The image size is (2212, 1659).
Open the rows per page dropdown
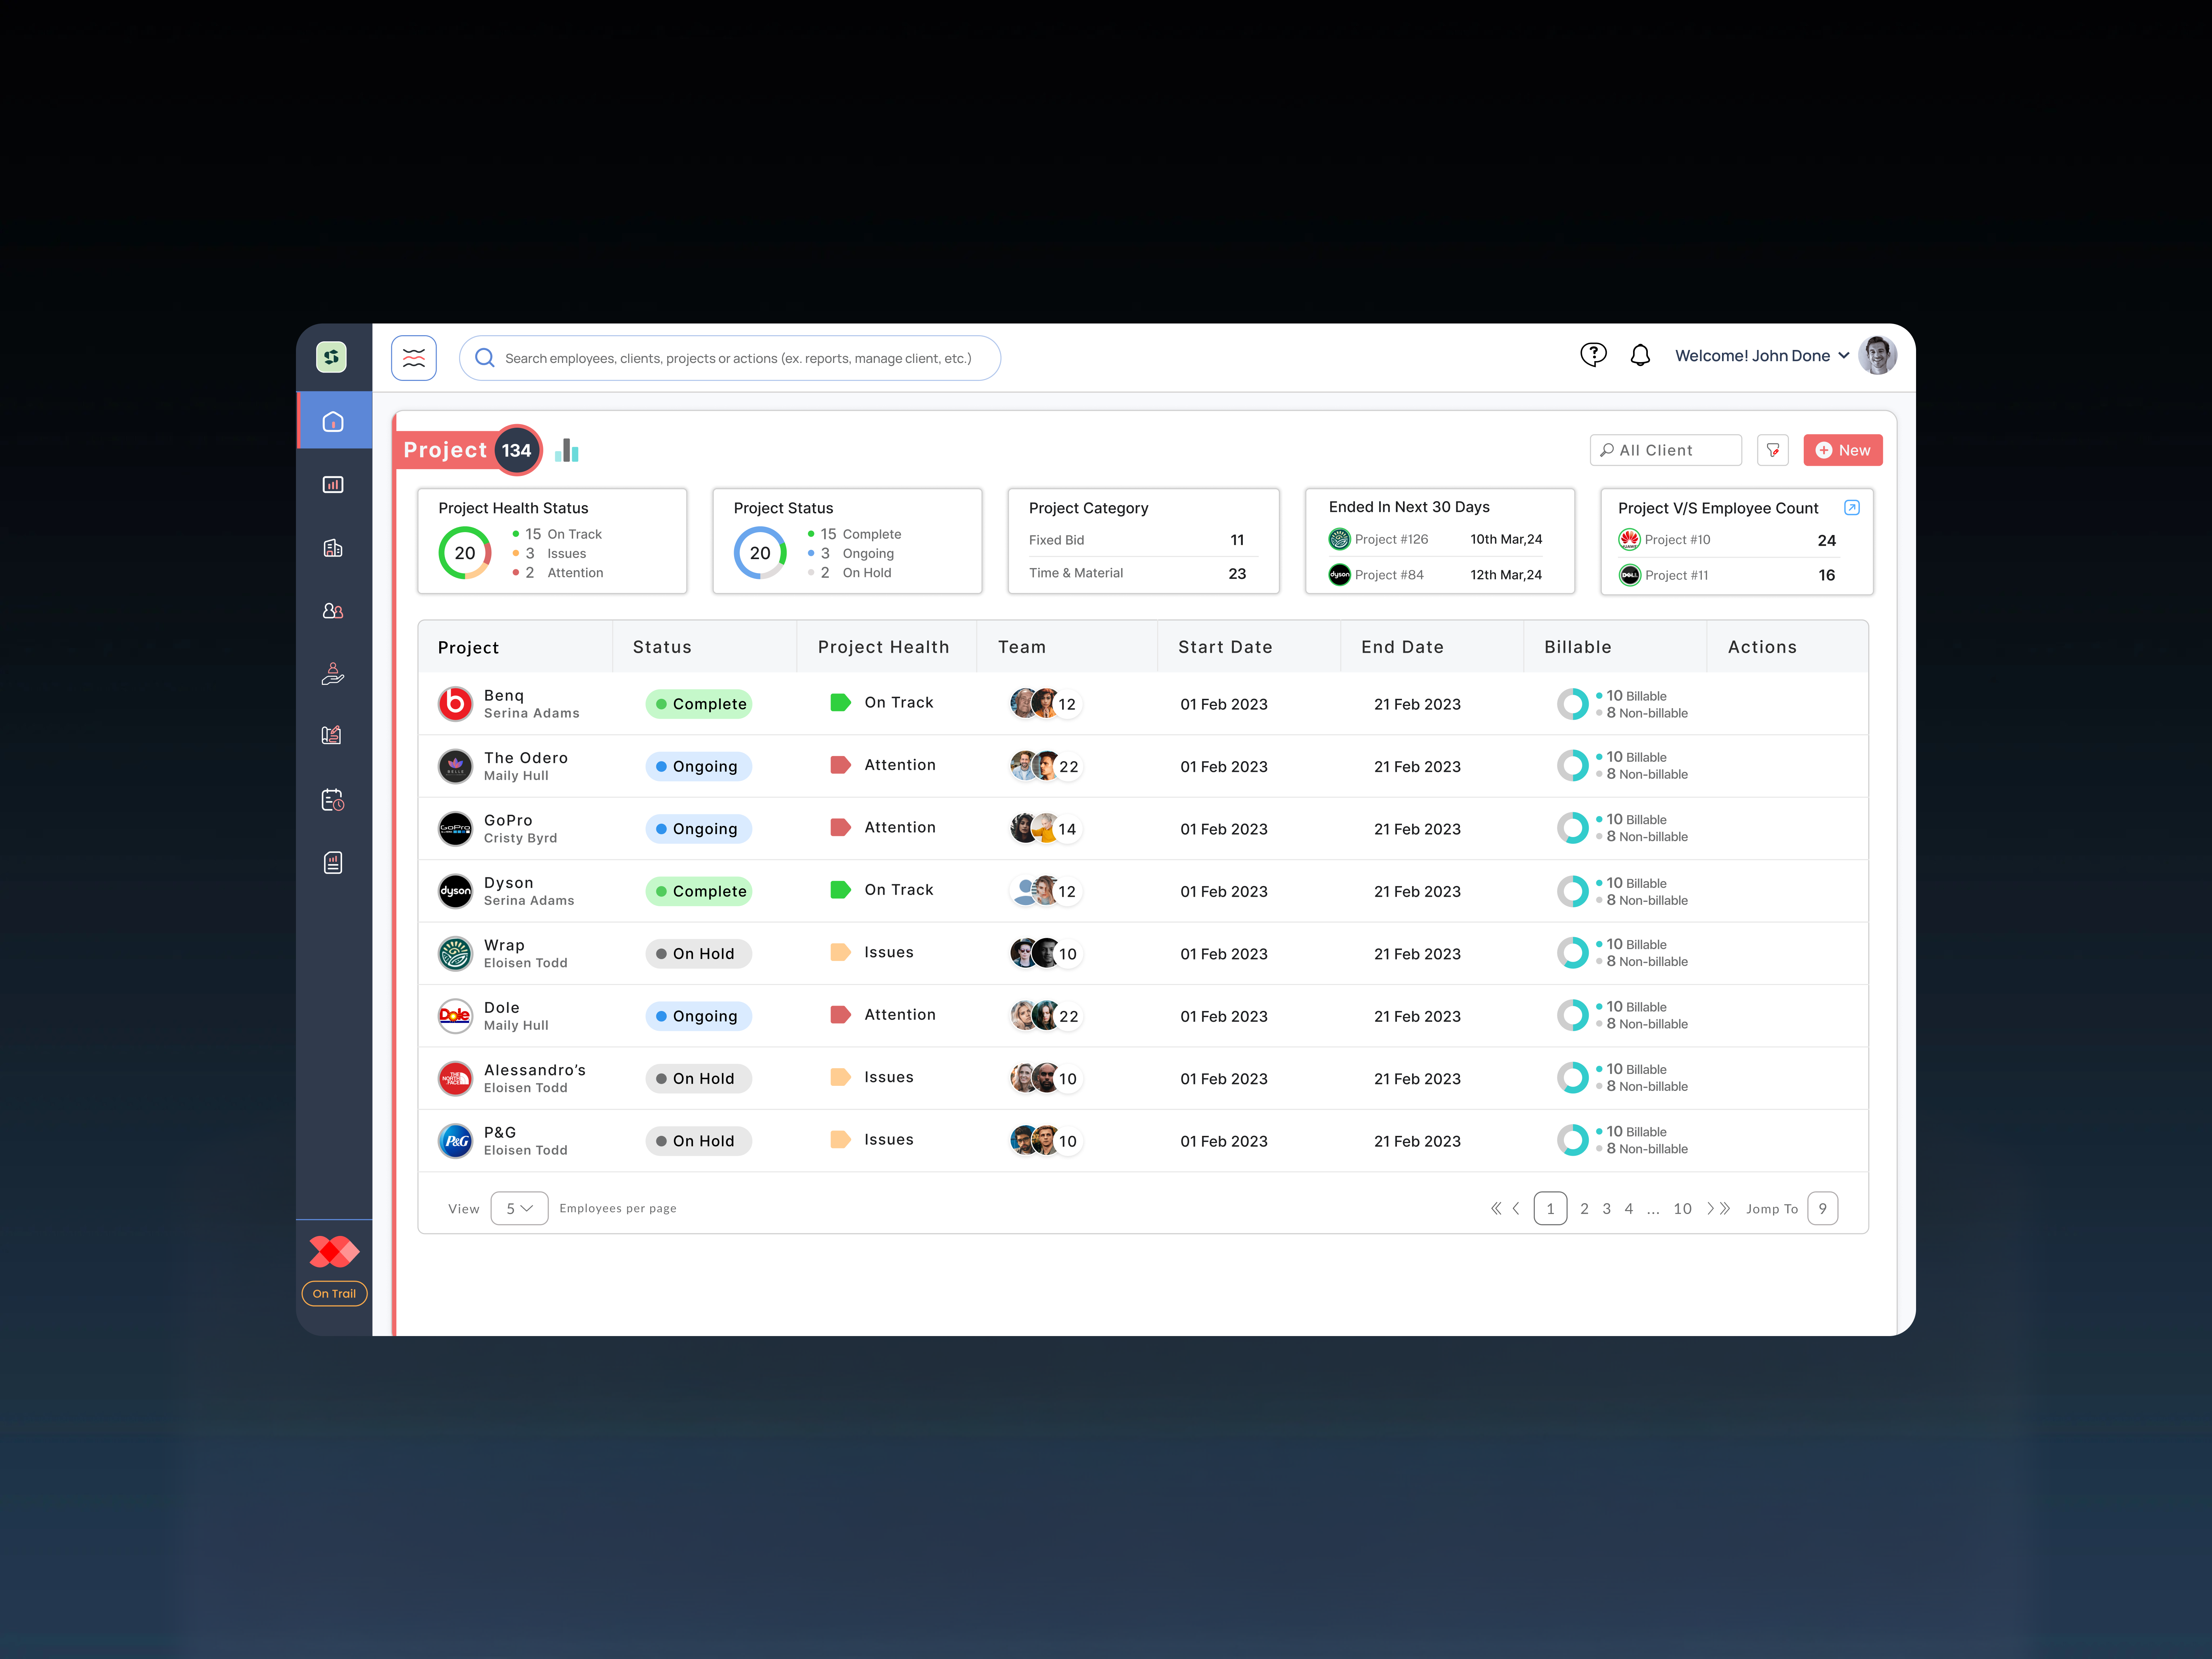point(519,1208)
